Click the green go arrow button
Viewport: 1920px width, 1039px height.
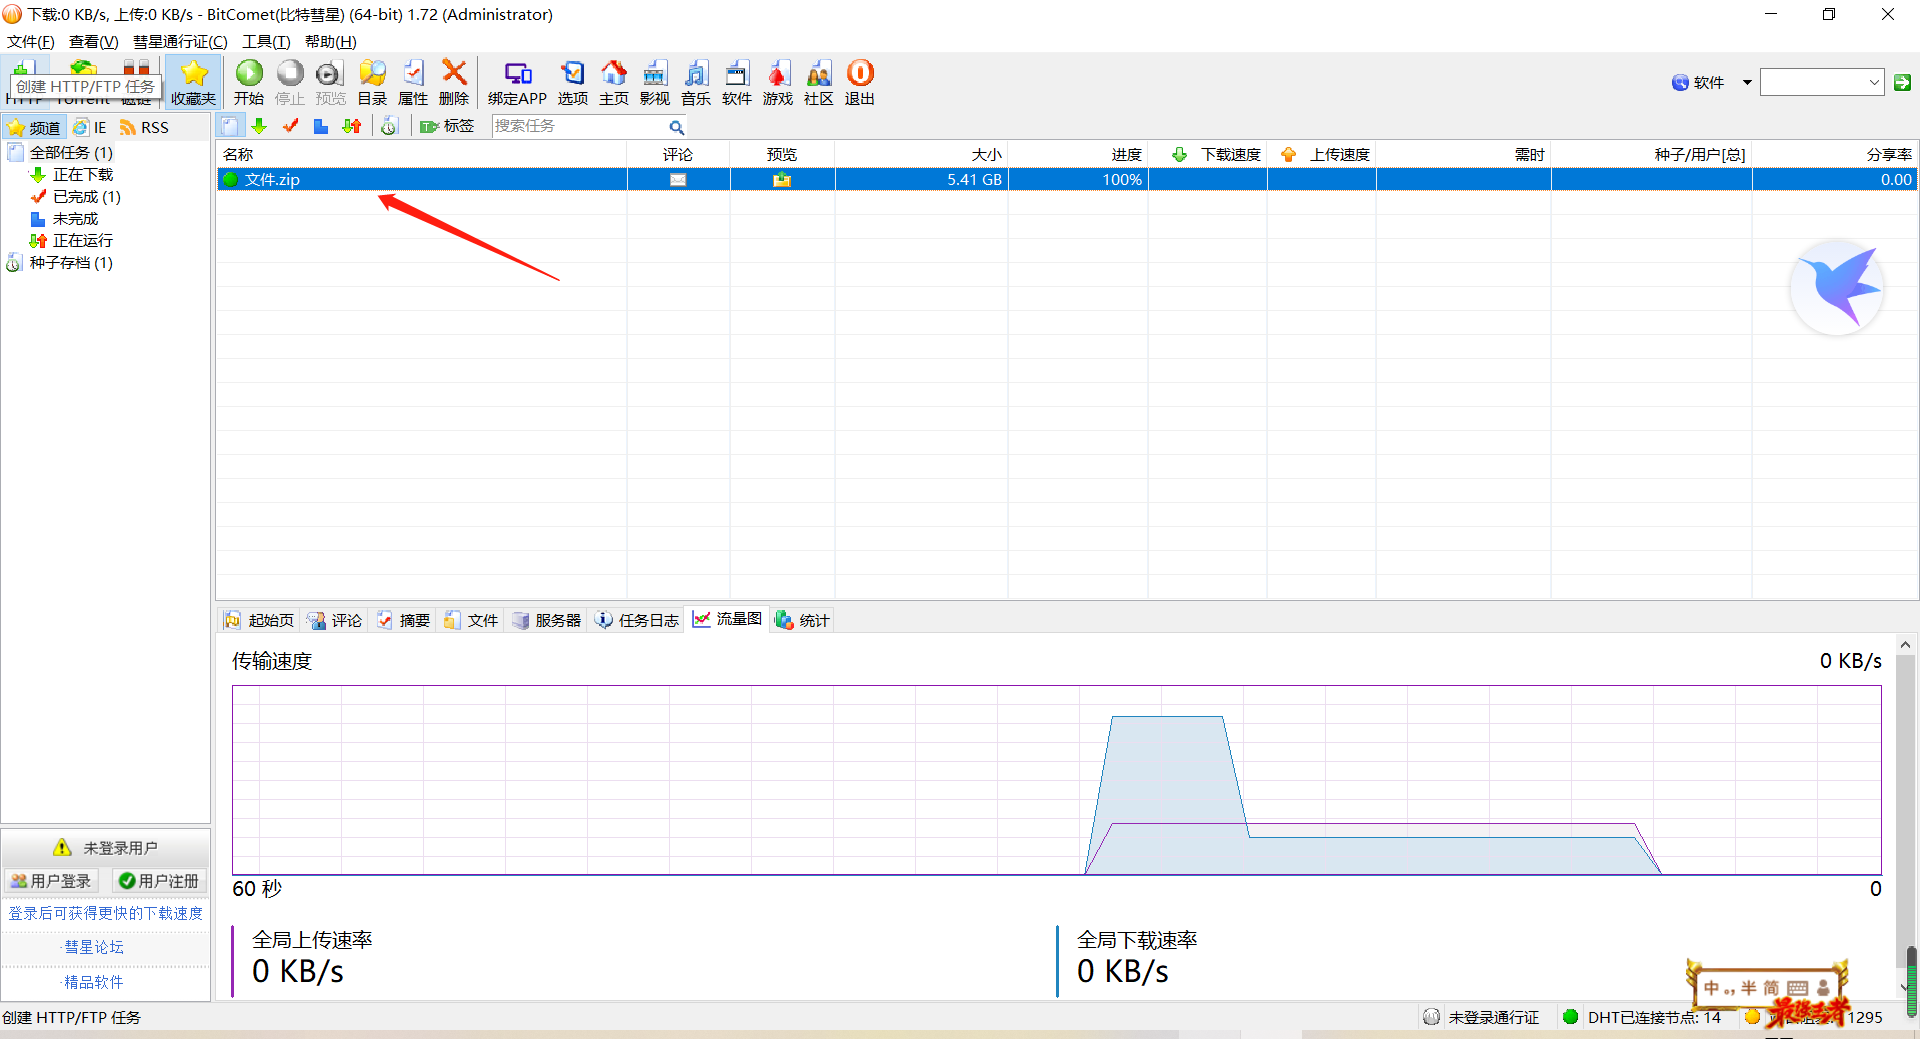point(1903,82)
